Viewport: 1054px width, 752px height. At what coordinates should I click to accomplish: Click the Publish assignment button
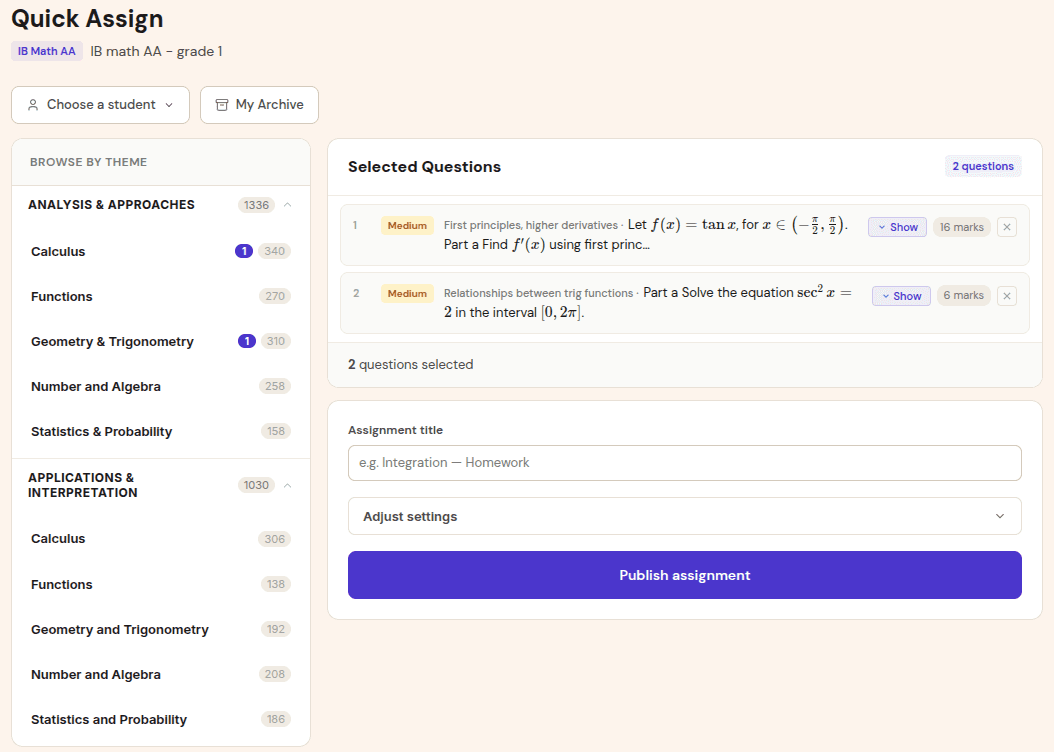[684, 575]
